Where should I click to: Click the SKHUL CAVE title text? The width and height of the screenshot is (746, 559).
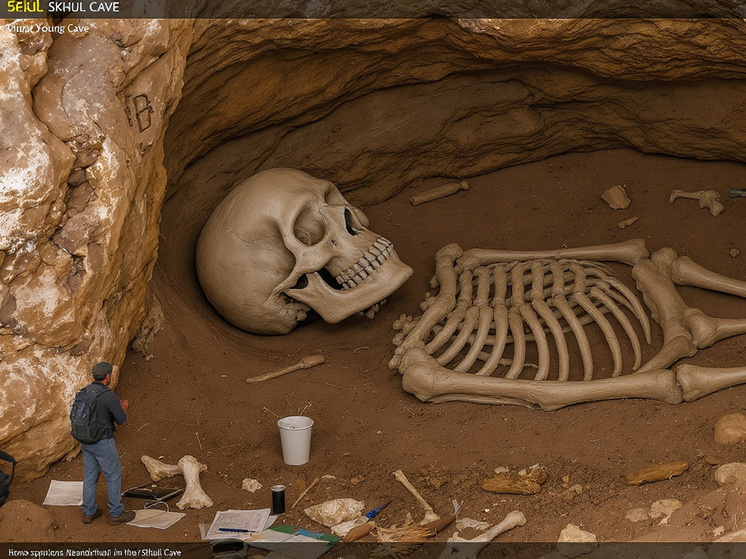[84, 8]
